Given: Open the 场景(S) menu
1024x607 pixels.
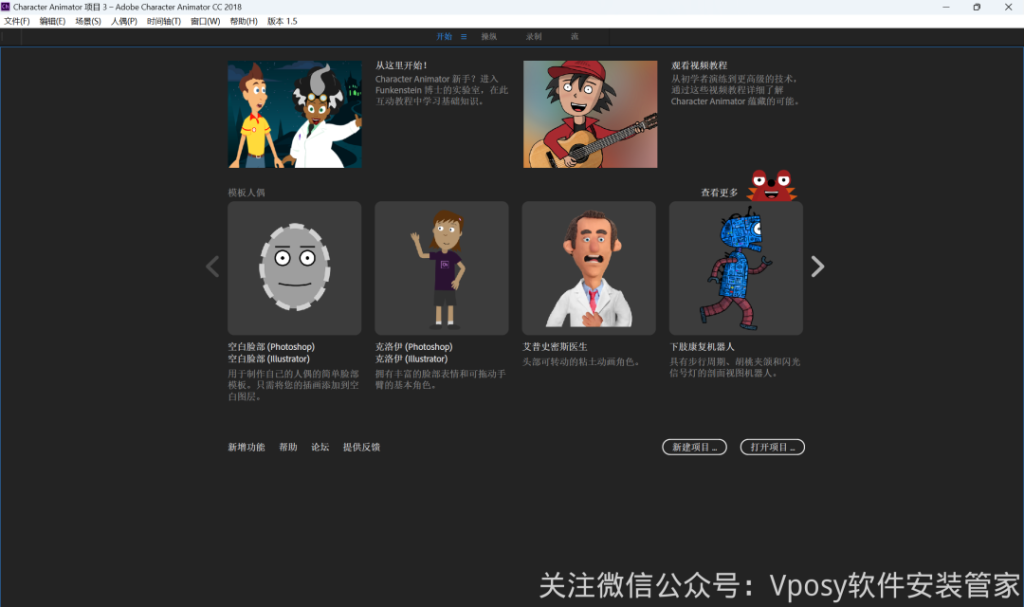Looking at the screenshot, I should [88, 22].
